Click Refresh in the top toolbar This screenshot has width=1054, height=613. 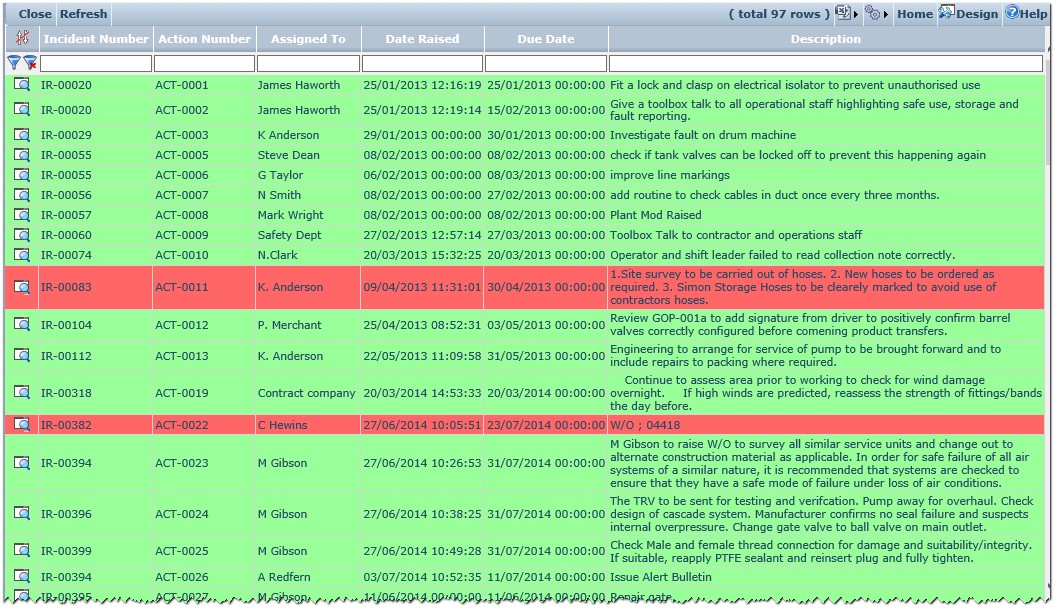tap(83, 14)
